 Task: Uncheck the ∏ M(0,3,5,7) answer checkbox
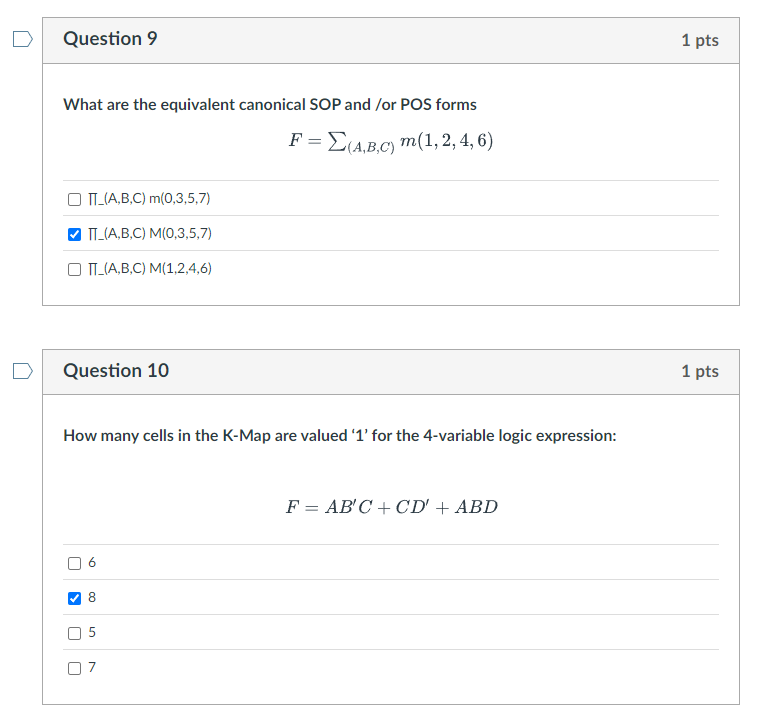pyautogui.click(x=75, y=234)
